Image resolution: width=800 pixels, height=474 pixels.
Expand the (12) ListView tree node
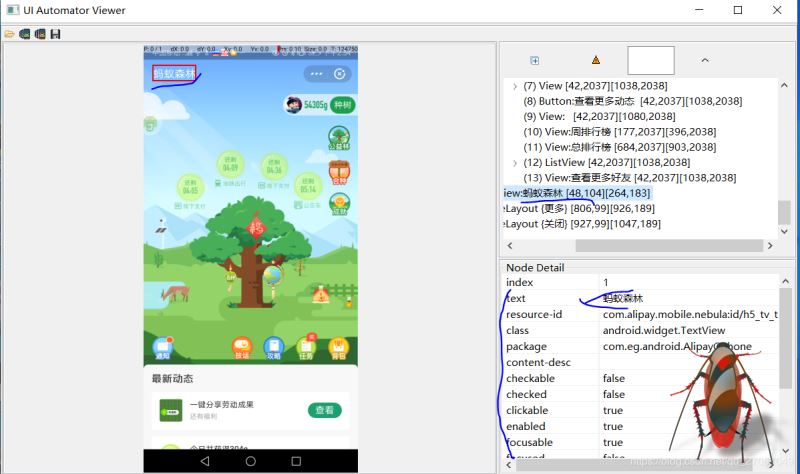[x=515, y=163]
